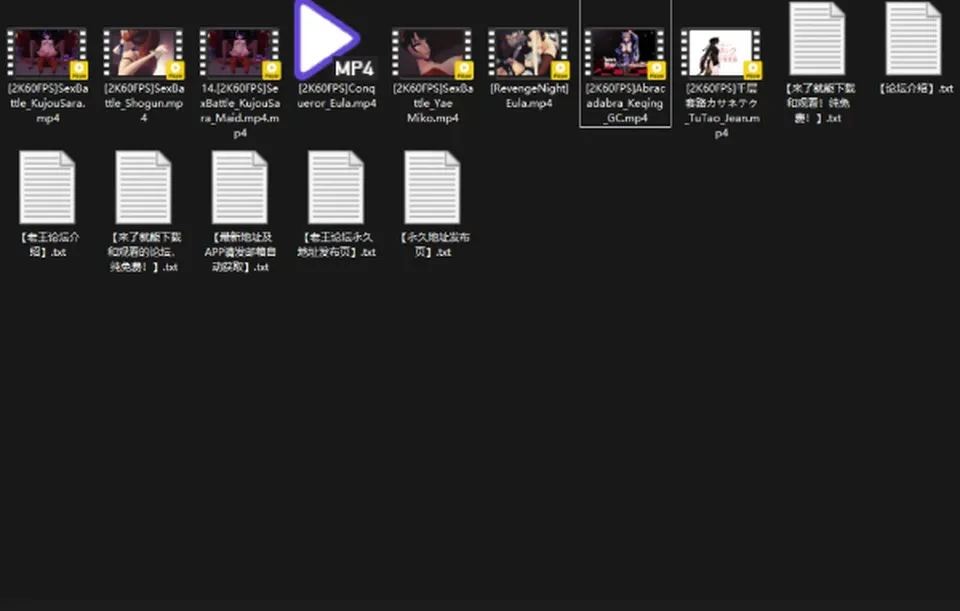Viewport: 960px width, 611px height.
Task: Select document icon of 【来了就能下载和观看的论坛】.txt
Action: tap(143, 187)
